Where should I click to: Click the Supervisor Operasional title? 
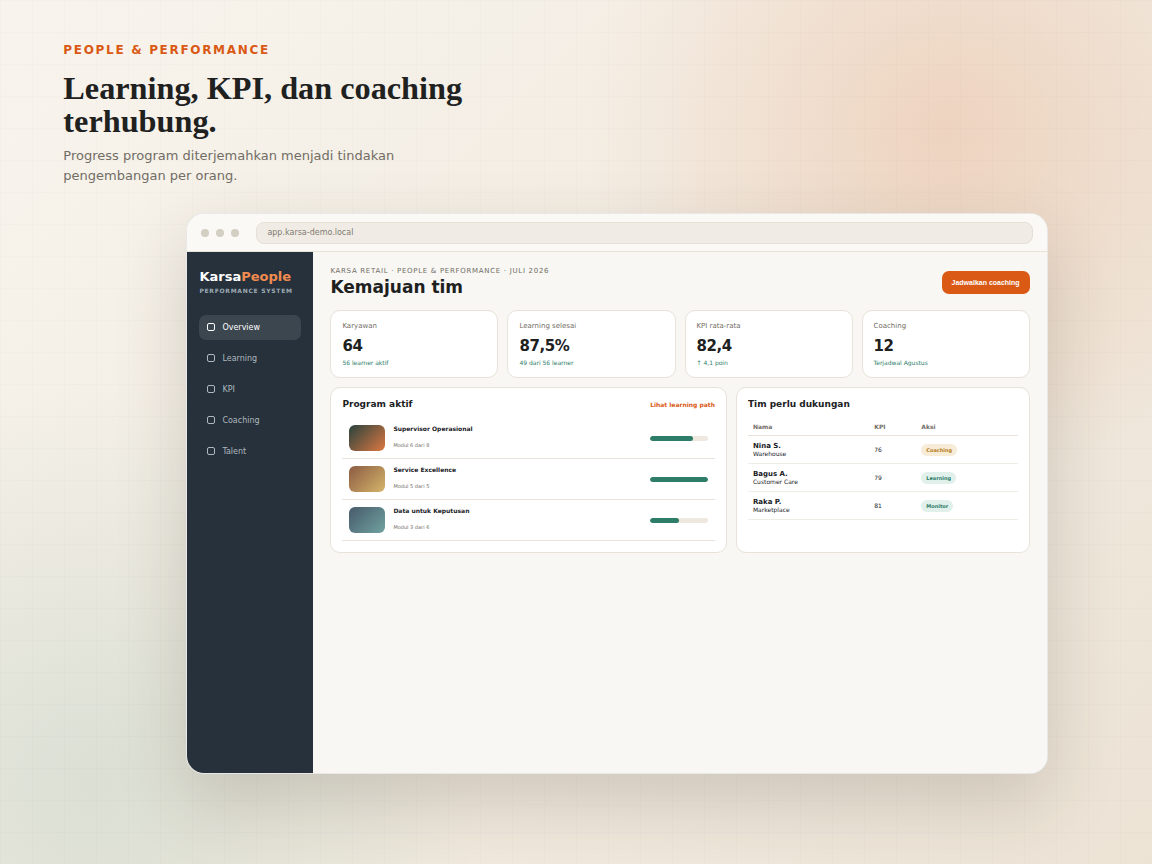point(433,429)
